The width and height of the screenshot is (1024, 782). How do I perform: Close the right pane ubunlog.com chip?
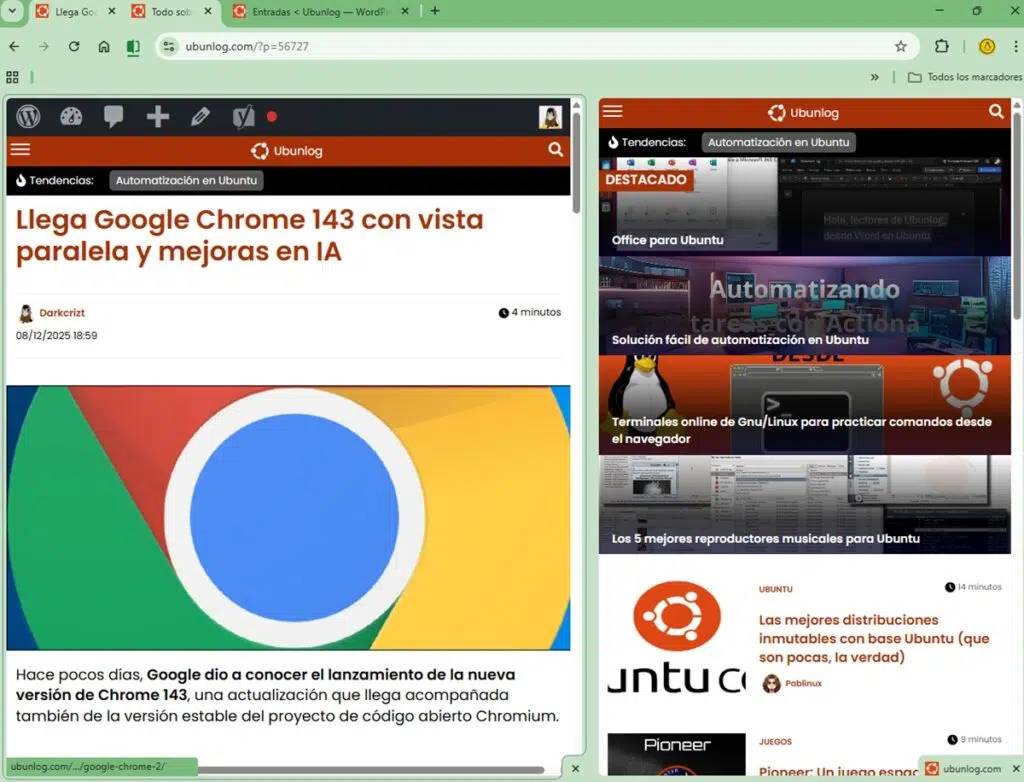[1016, 769]
